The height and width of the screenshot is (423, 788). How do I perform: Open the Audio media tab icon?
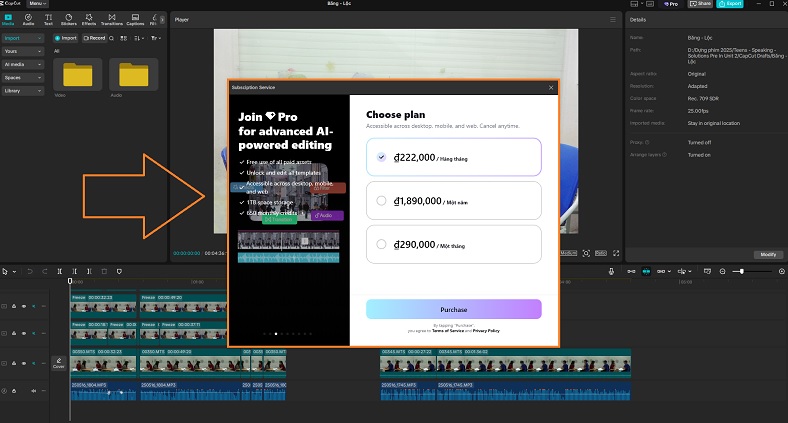tap(28, 19)
